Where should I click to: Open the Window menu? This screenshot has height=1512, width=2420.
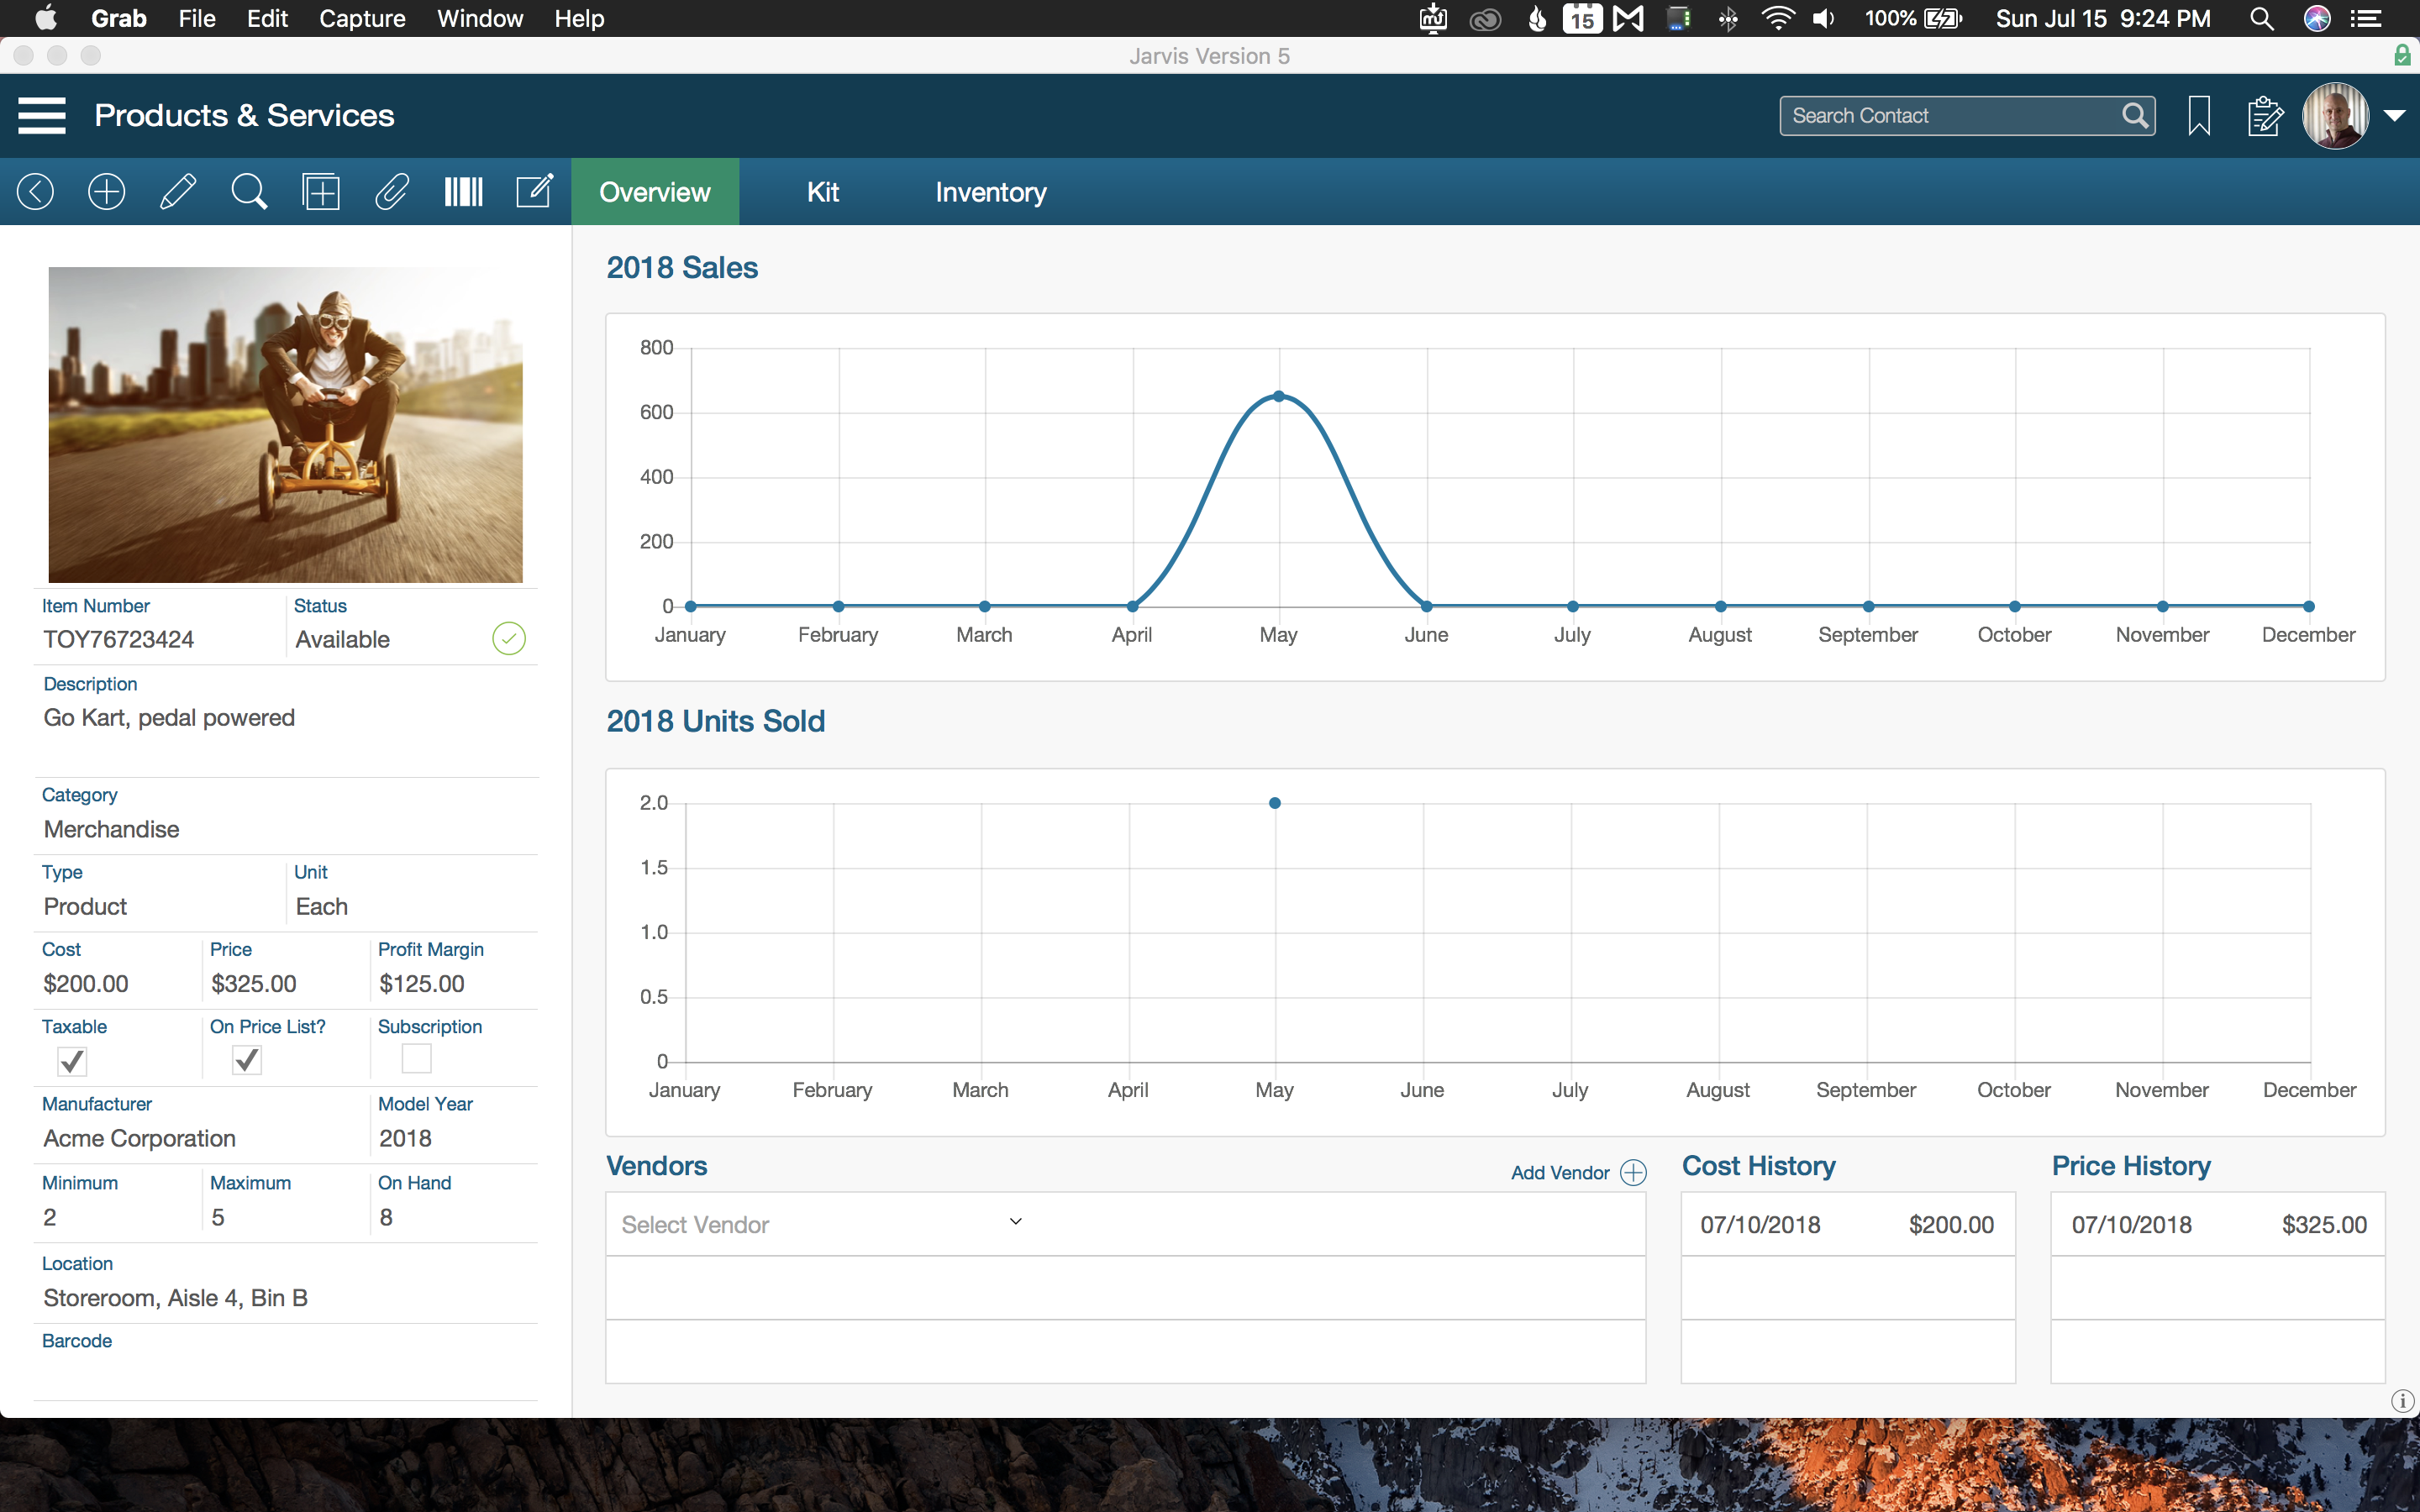(x=480, y=18)
